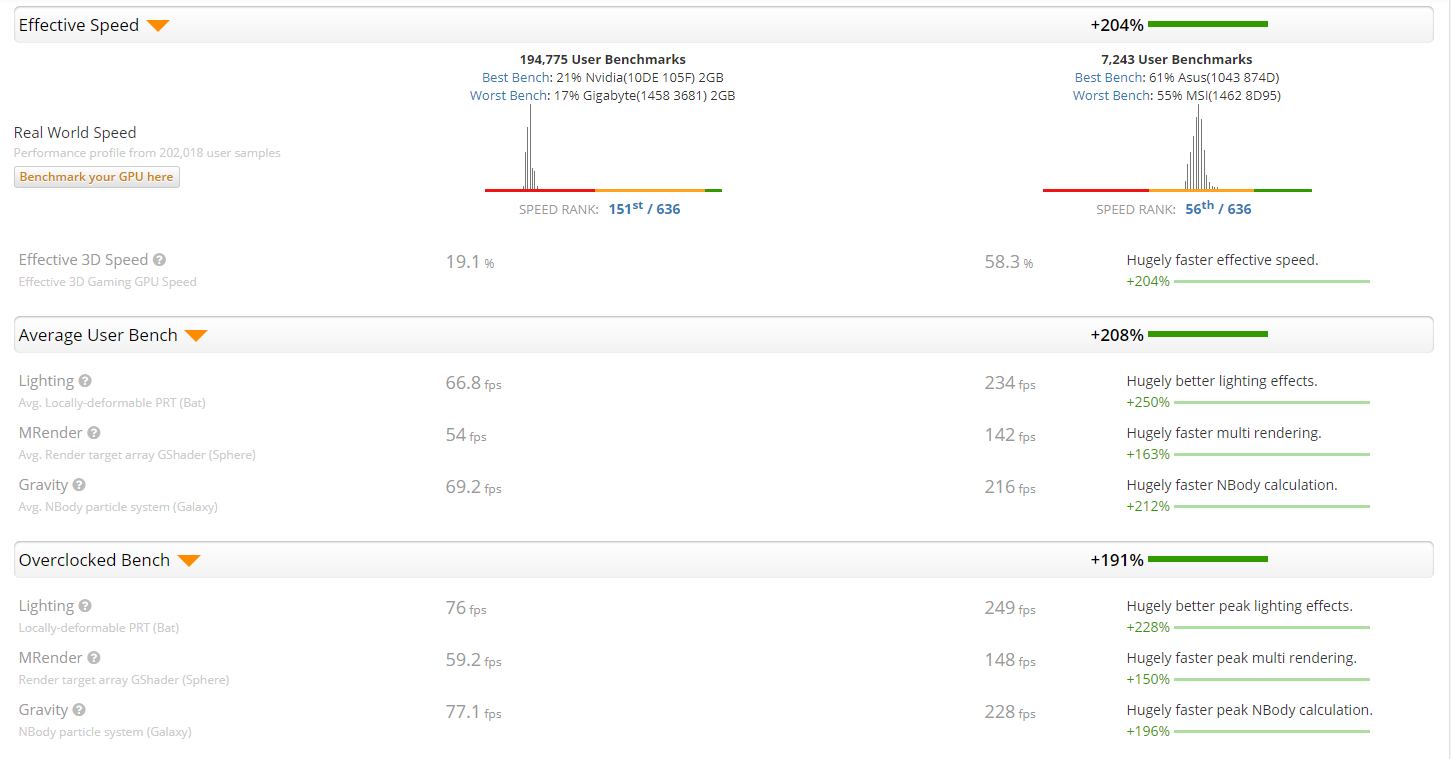Screen dimensions: 1451x759
Task: Collapse the Average User Bench arrow
Action: coord(196,336)
